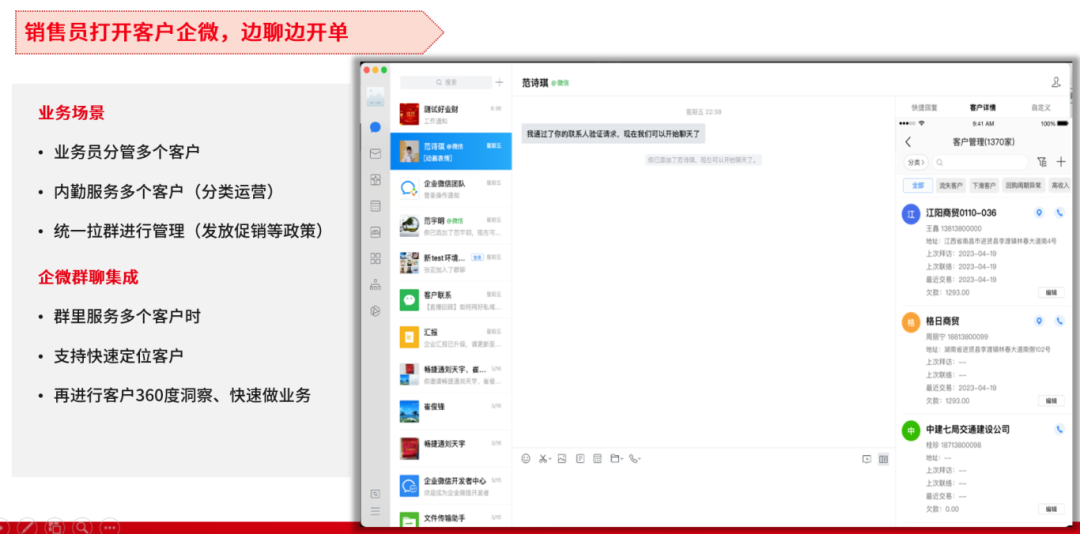Viewport: 1080px width, 534px height.
Task: Select the 下滑客户 filter chip
Action: [x=984, y=185]
